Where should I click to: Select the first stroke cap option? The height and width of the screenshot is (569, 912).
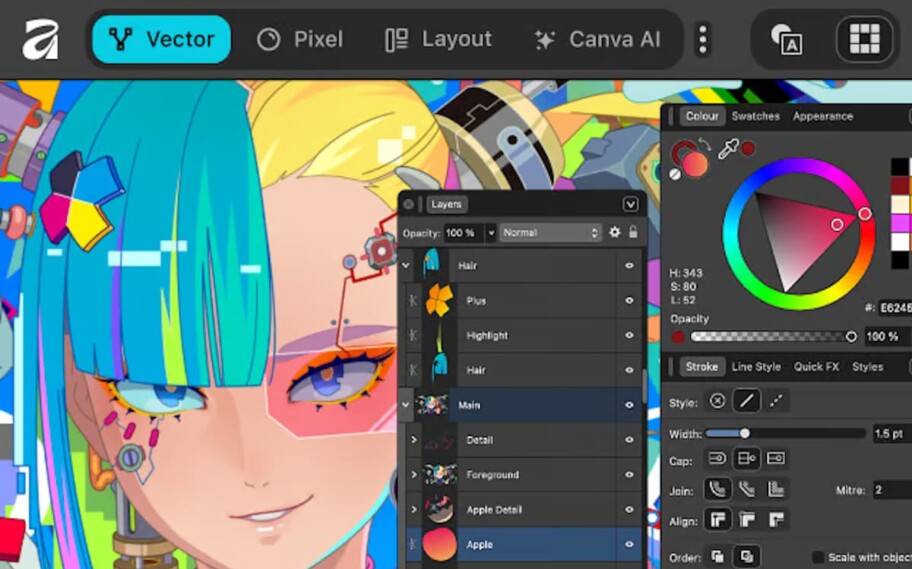pos(717,459)
